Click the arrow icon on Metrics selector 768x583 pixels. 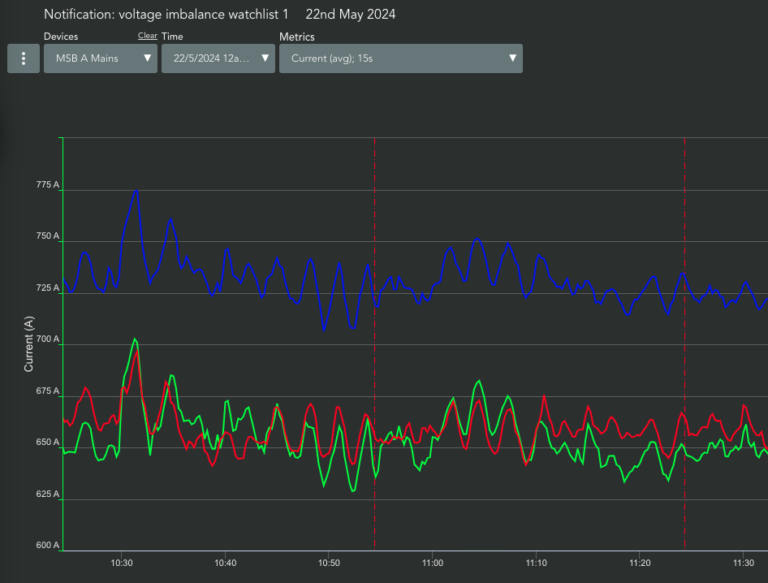click(x=512, y=58)
